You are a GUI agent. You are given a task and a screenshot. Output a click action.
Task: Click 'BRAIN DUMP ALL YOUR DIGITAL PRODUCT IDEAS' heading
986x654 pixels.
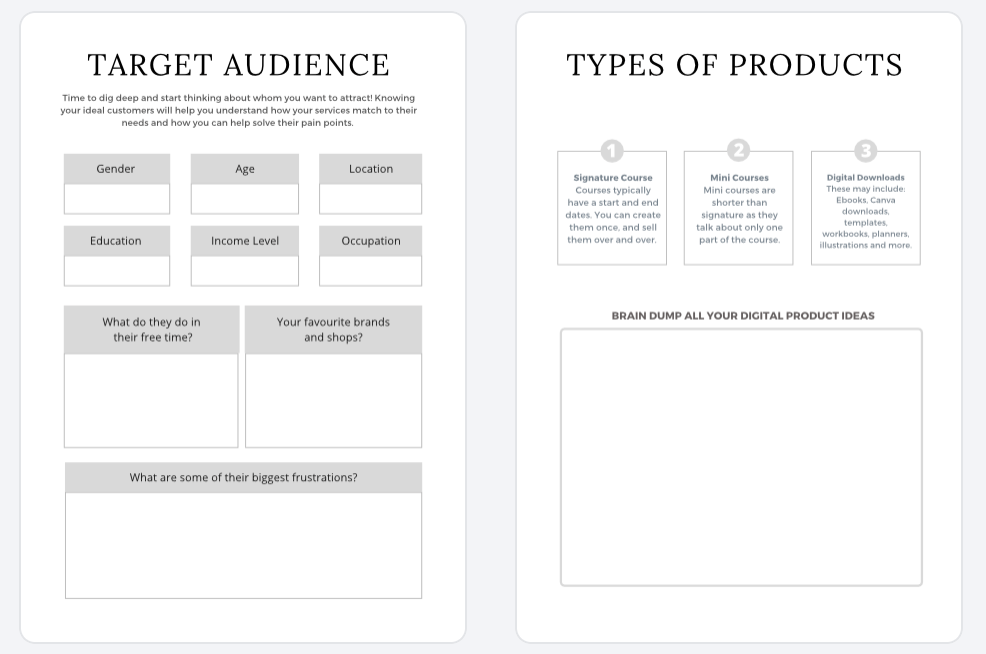[x=743, y=316]
